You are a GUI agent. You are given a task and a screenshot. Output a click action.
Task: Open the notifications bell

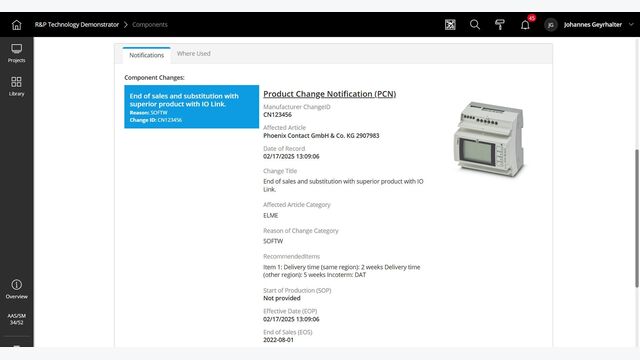coord(525,25)
